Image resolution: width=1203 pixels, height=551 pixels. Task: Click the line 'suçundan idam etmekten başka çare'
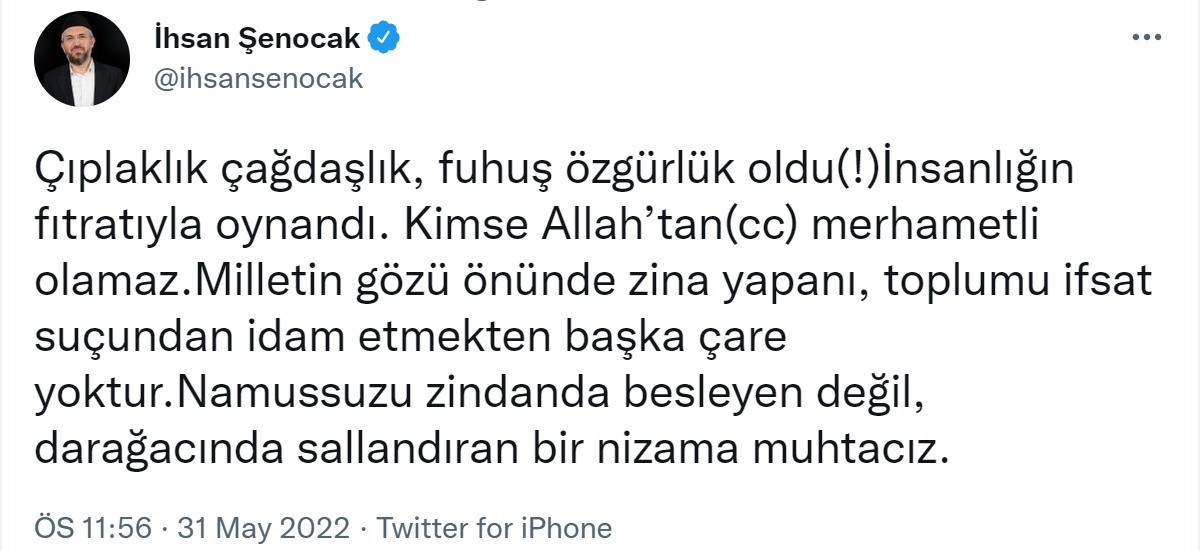tap(411, 340)
